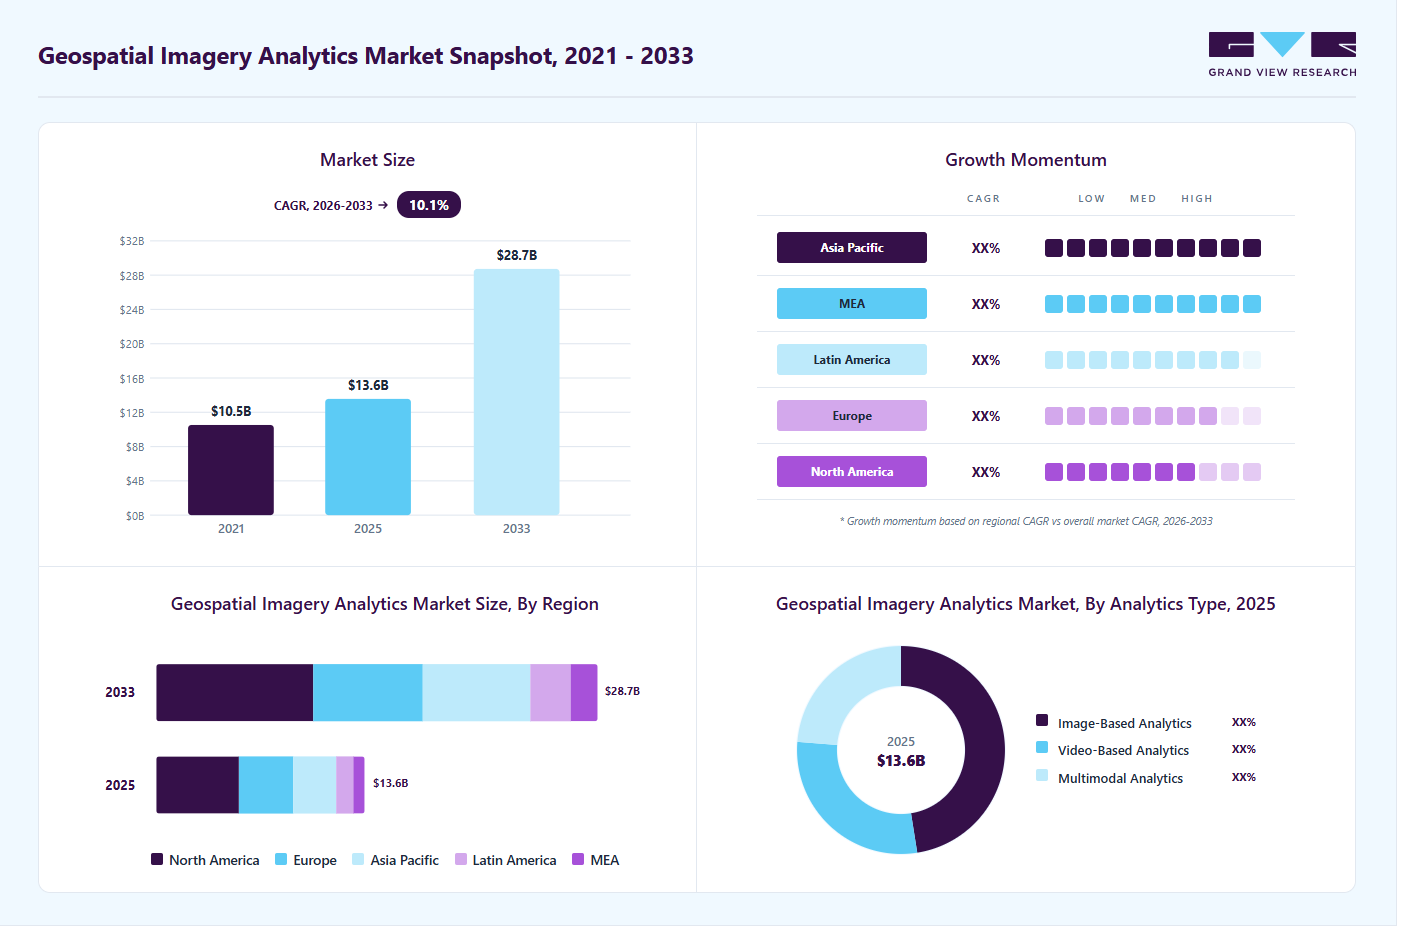Click the light Multimodal donut segment

840,688
